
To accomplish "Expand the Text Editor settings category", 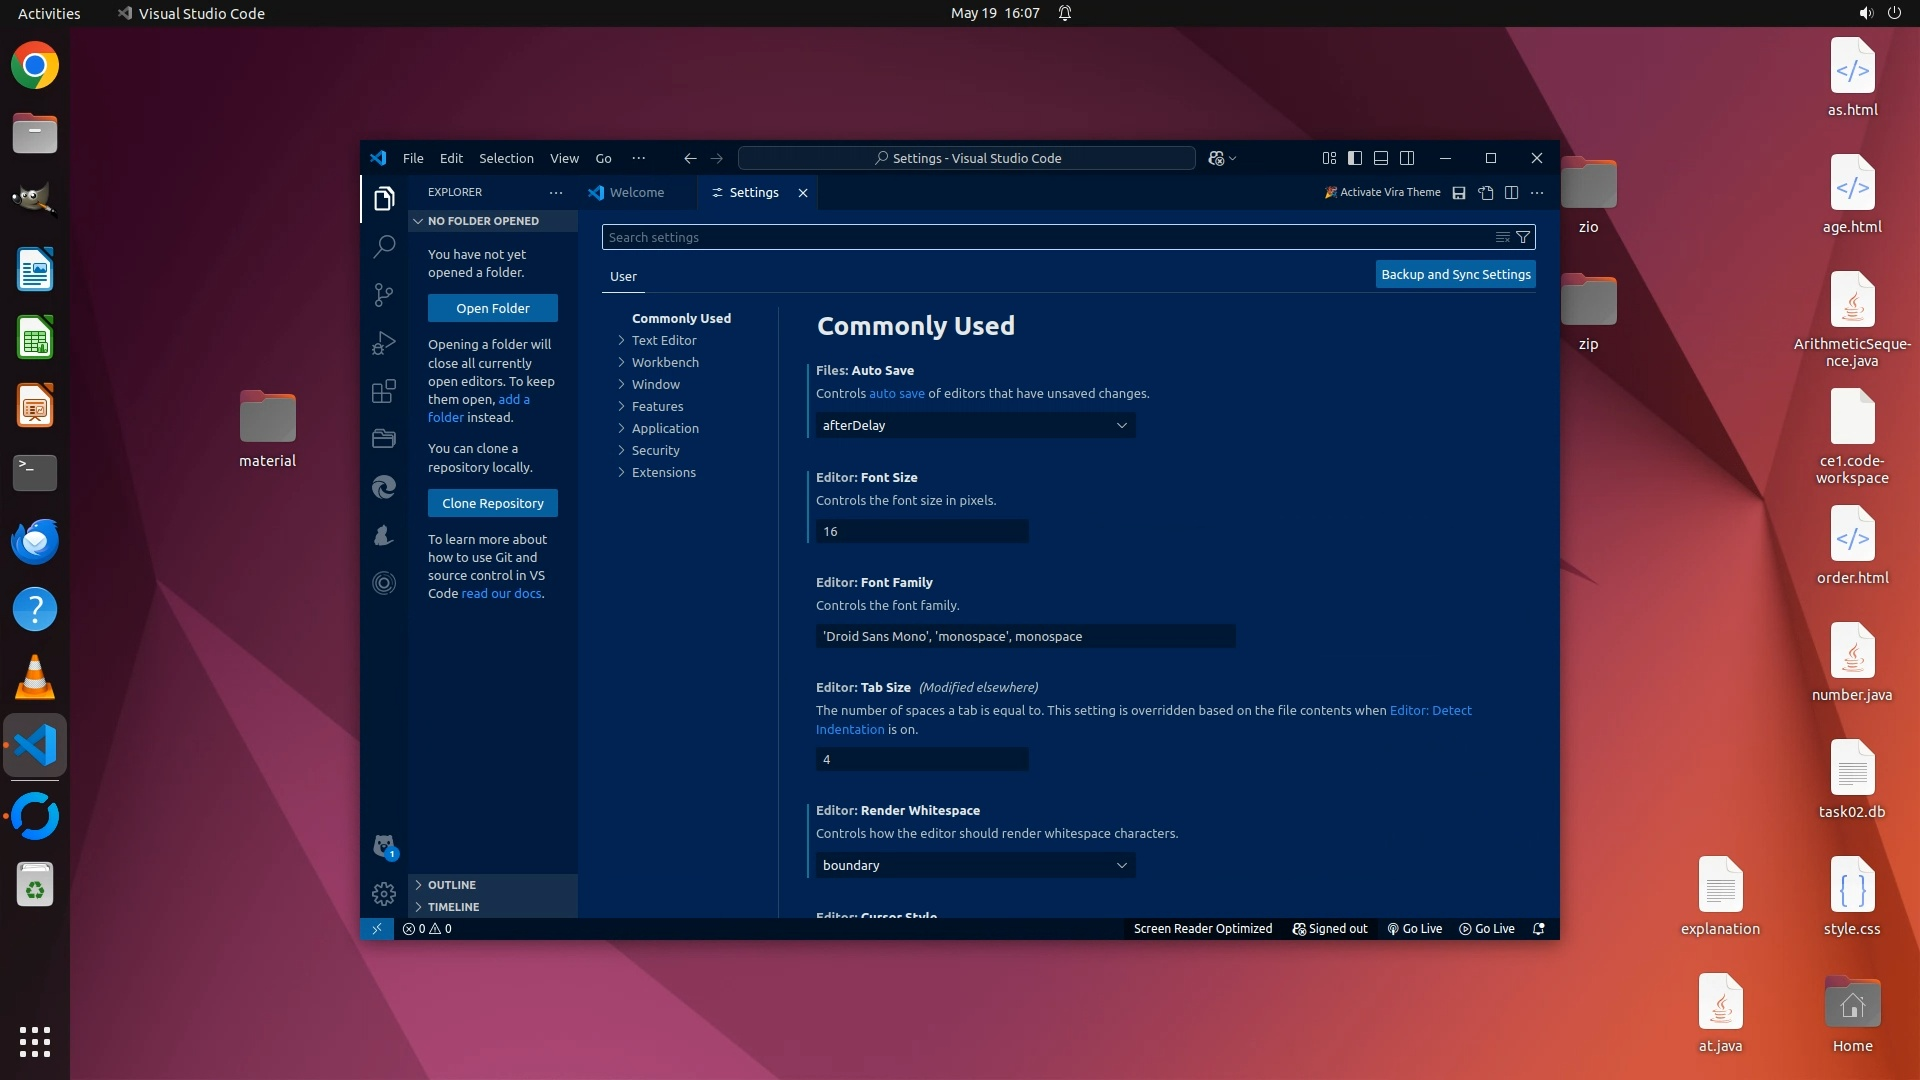I will pos(664,340).
